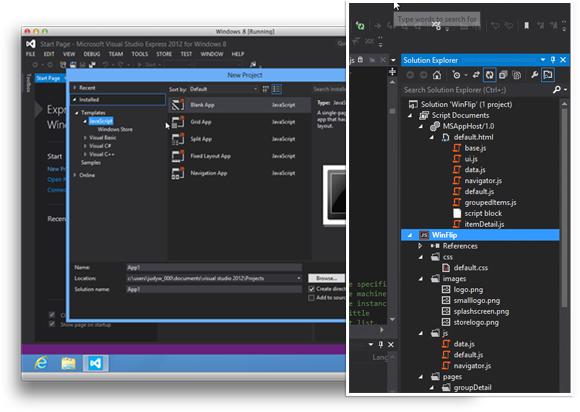580x412 pixels.
Task: Select groupedItems.js under default.html
Action: pos(490,202)
